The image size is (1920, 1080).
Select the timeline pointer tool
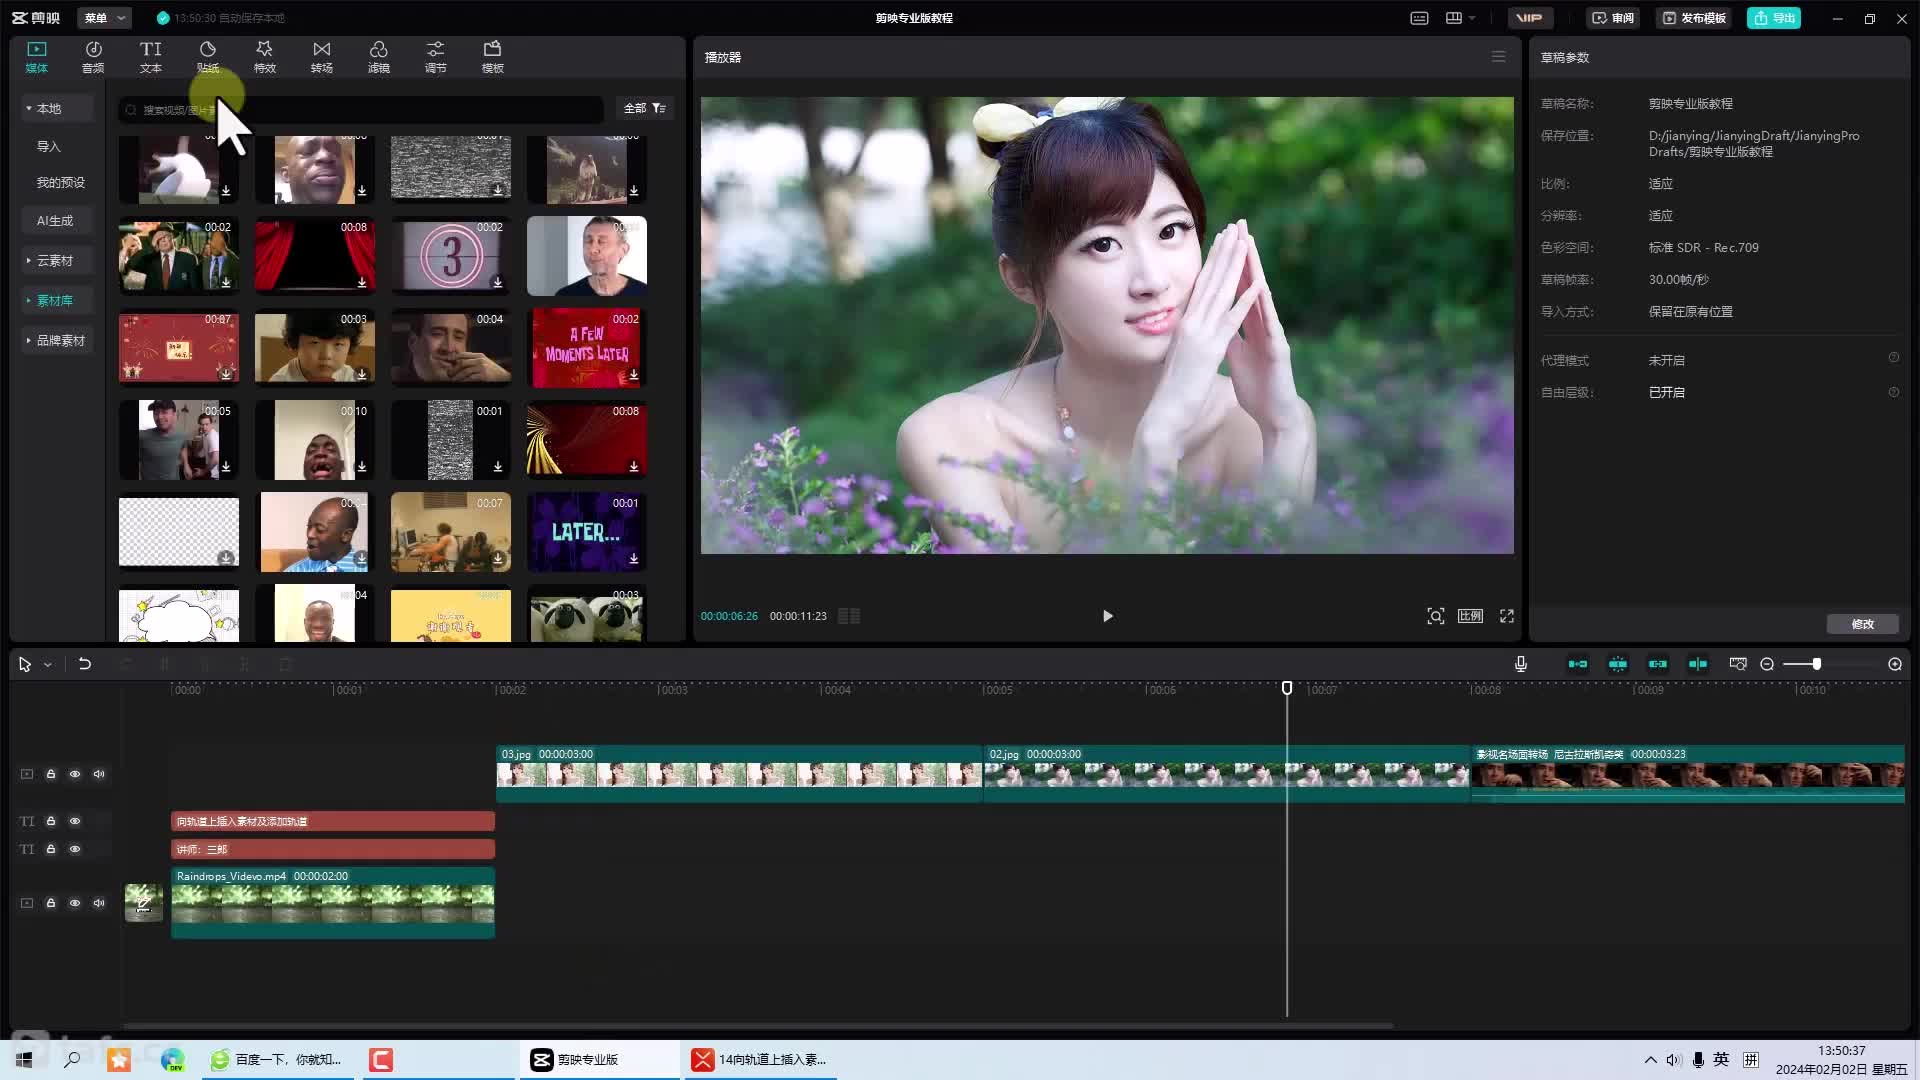25,664
